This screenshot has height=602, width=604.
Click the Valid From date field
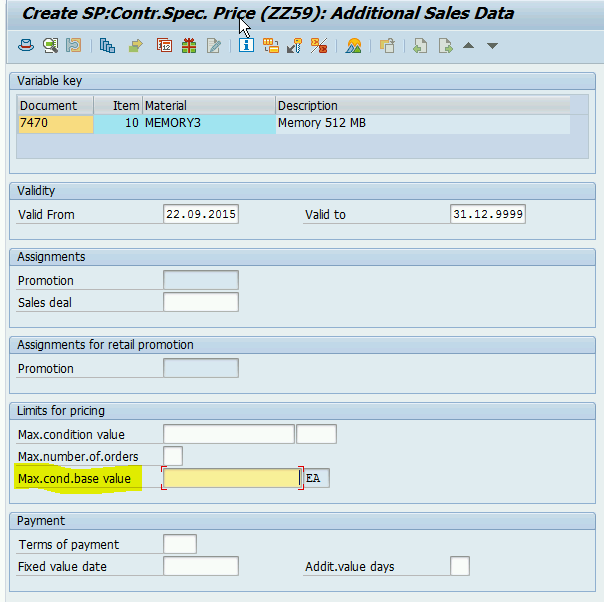(x=200, y=214)
